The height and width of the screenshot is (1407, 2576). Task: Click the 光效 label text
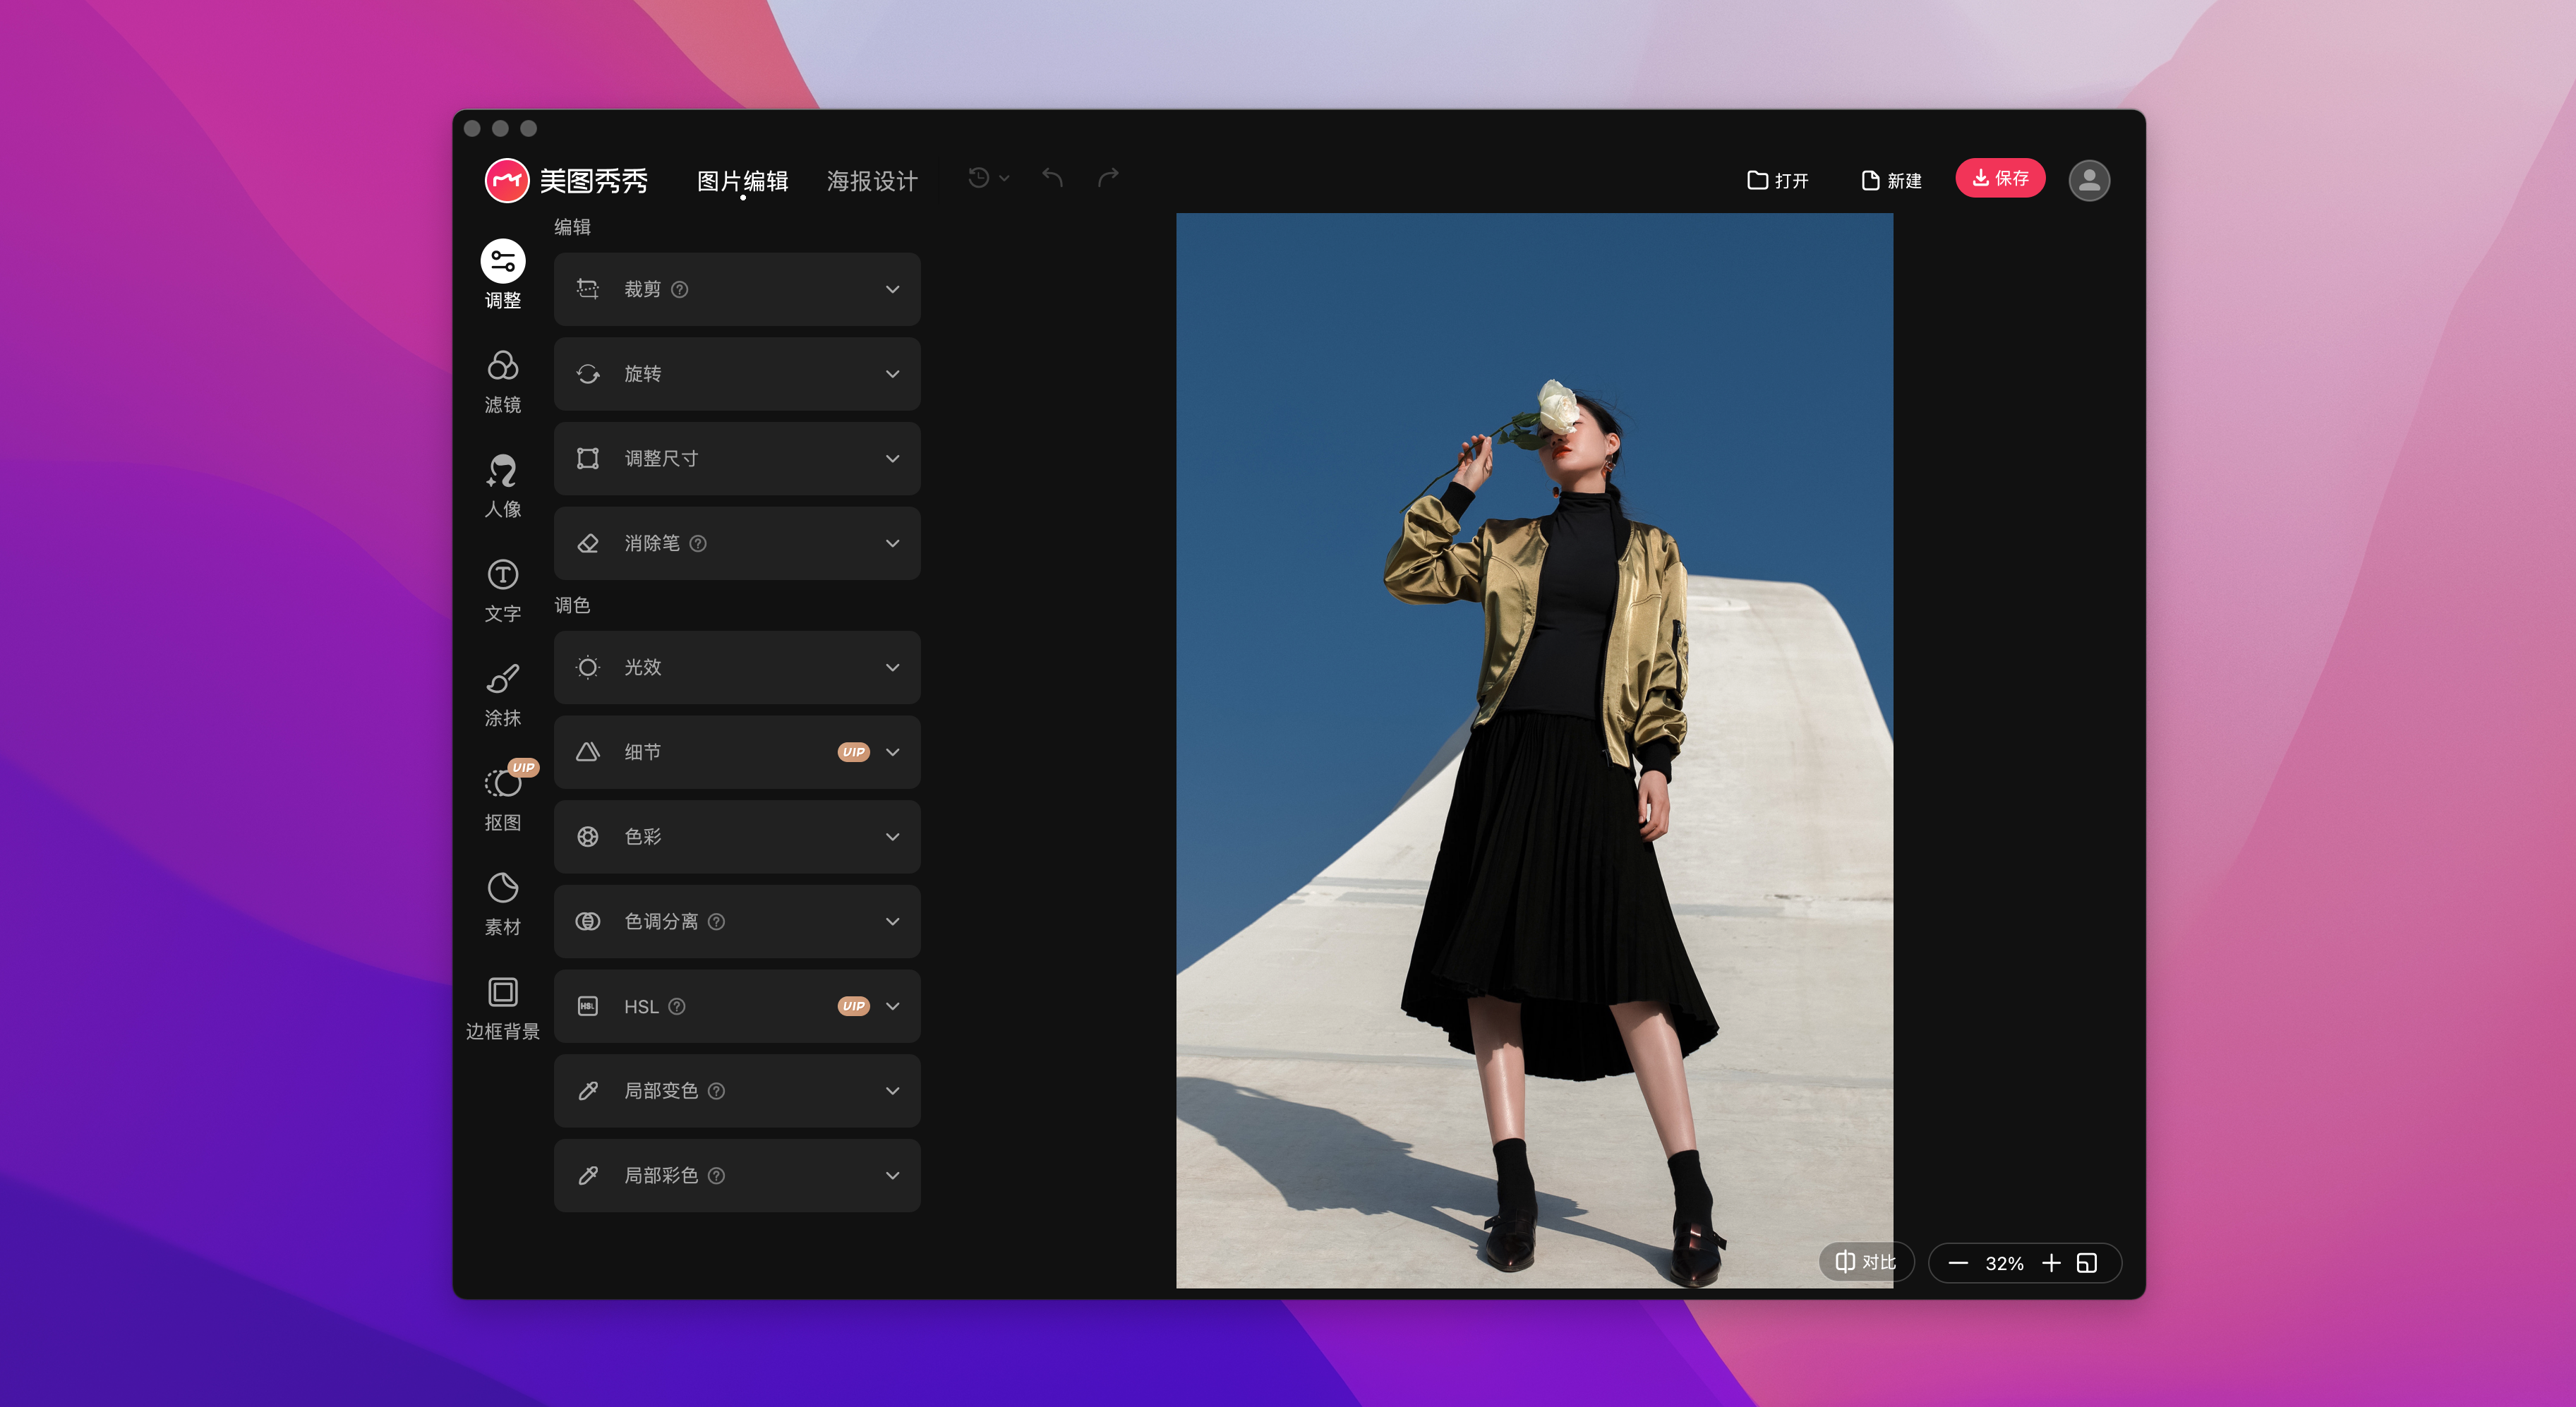(x=642, y=667)
